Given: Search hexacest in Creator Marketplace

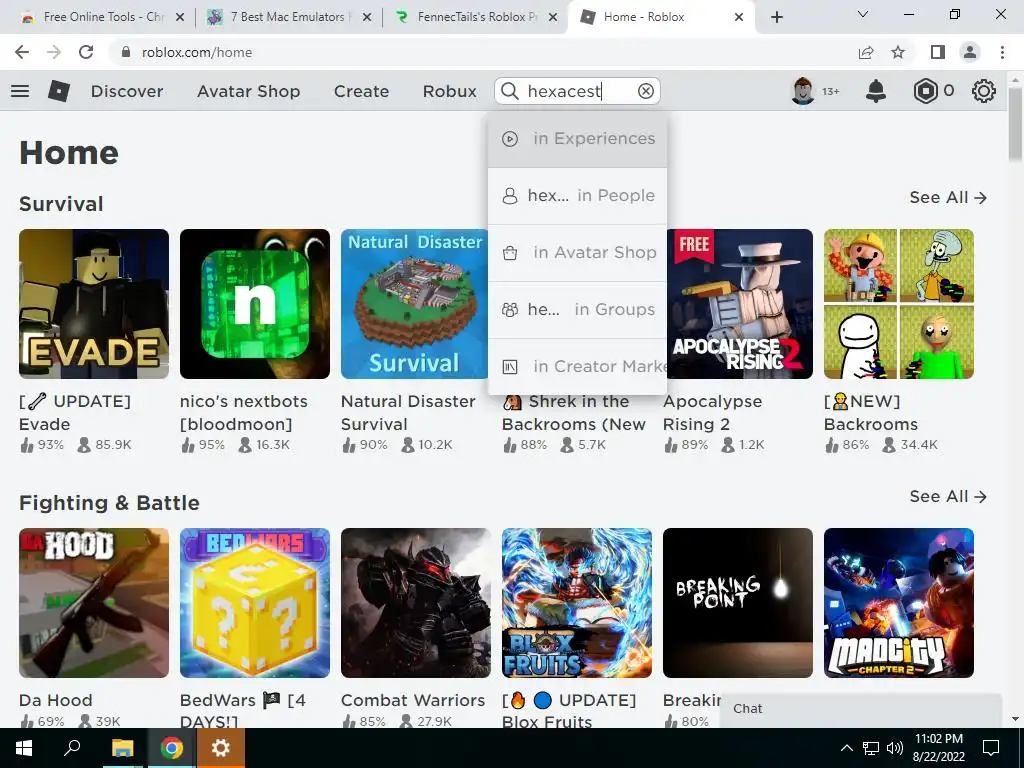Looking at the screenshot, I should 577,366.
